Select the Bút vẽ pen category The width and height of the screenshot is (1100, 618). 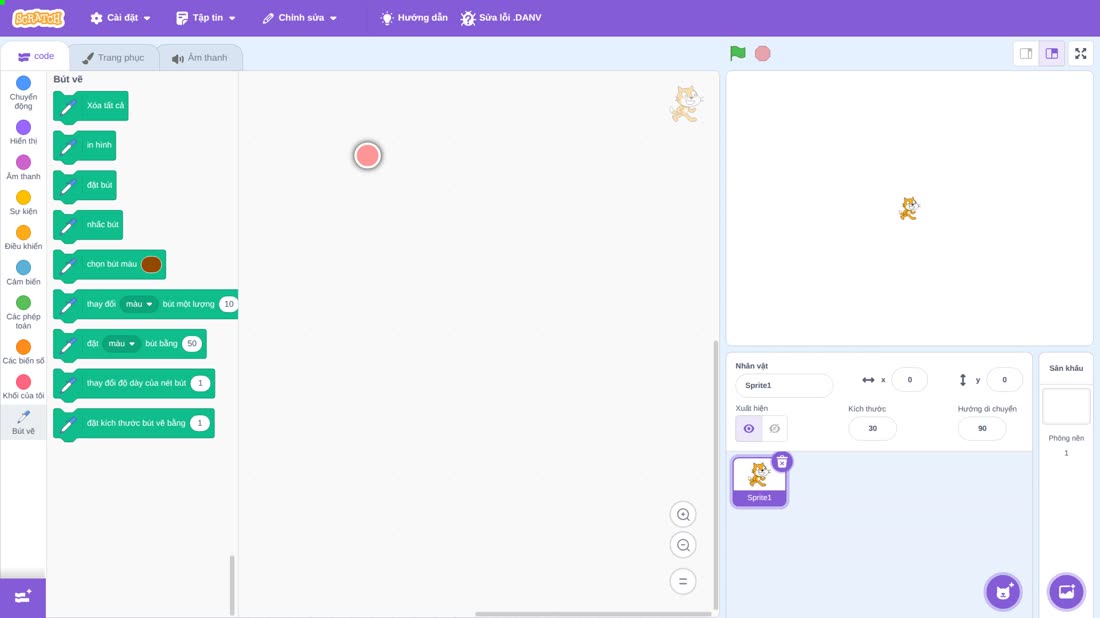point(23,422)
